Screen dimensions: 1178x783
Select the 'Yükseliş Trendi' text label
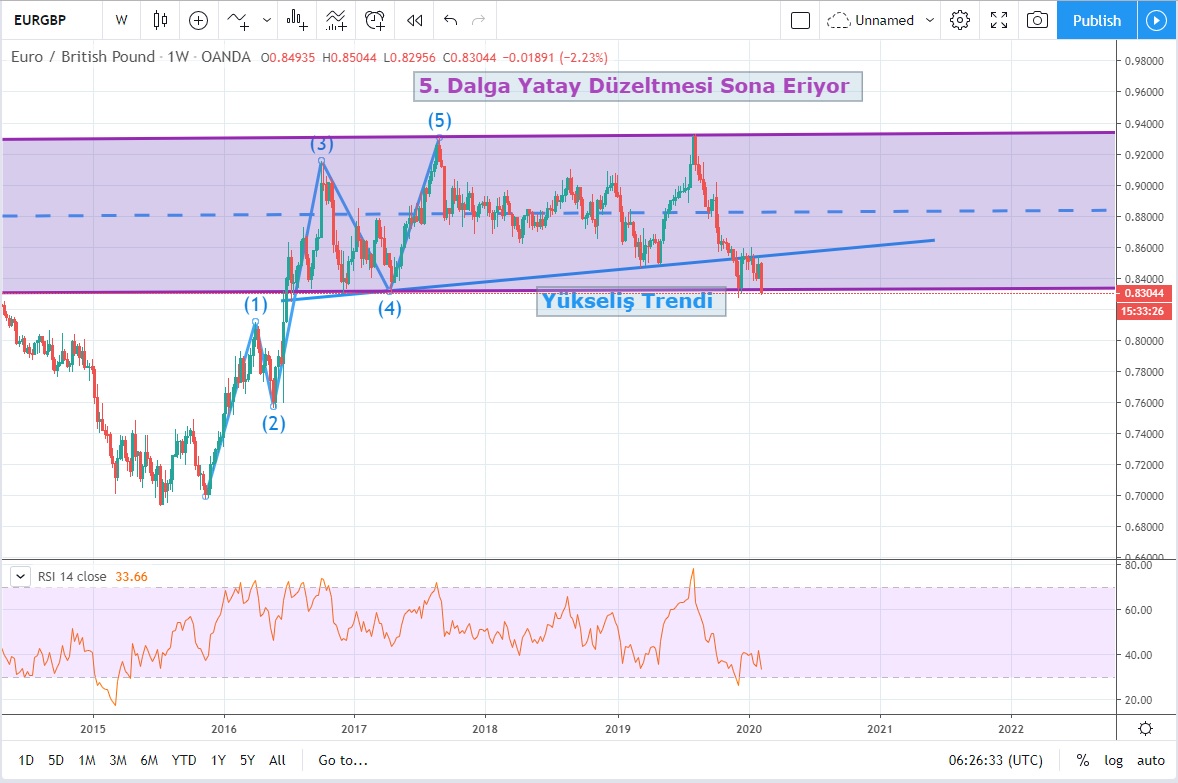[631, 301]
